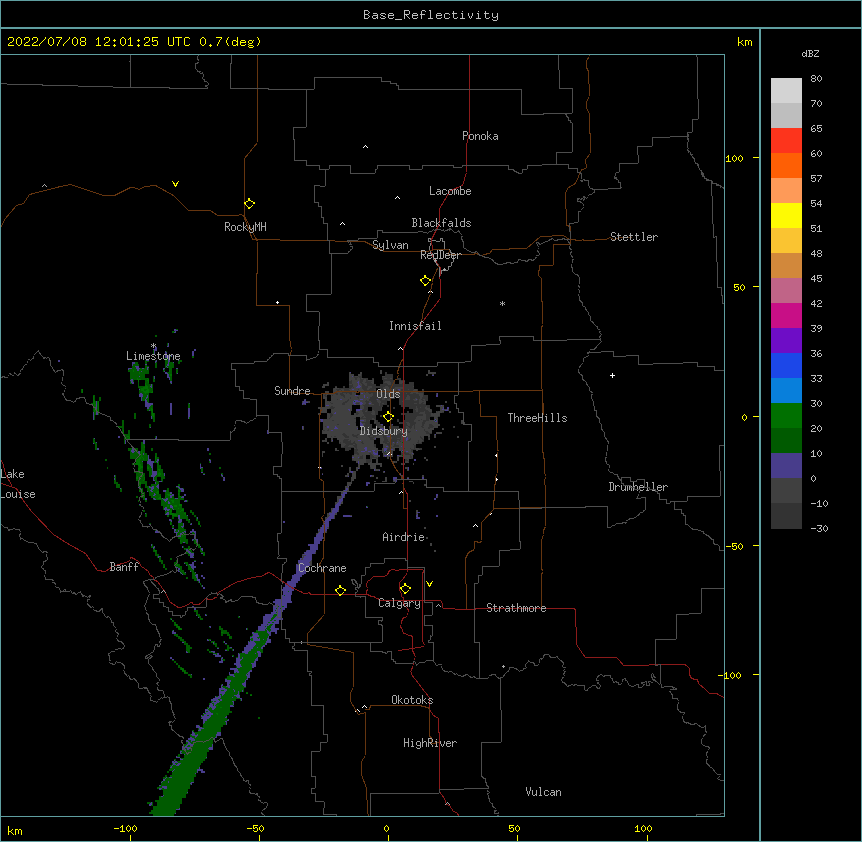
Task: Select the light gray 80 dBZ legend swatch
Action: point(786,91)
